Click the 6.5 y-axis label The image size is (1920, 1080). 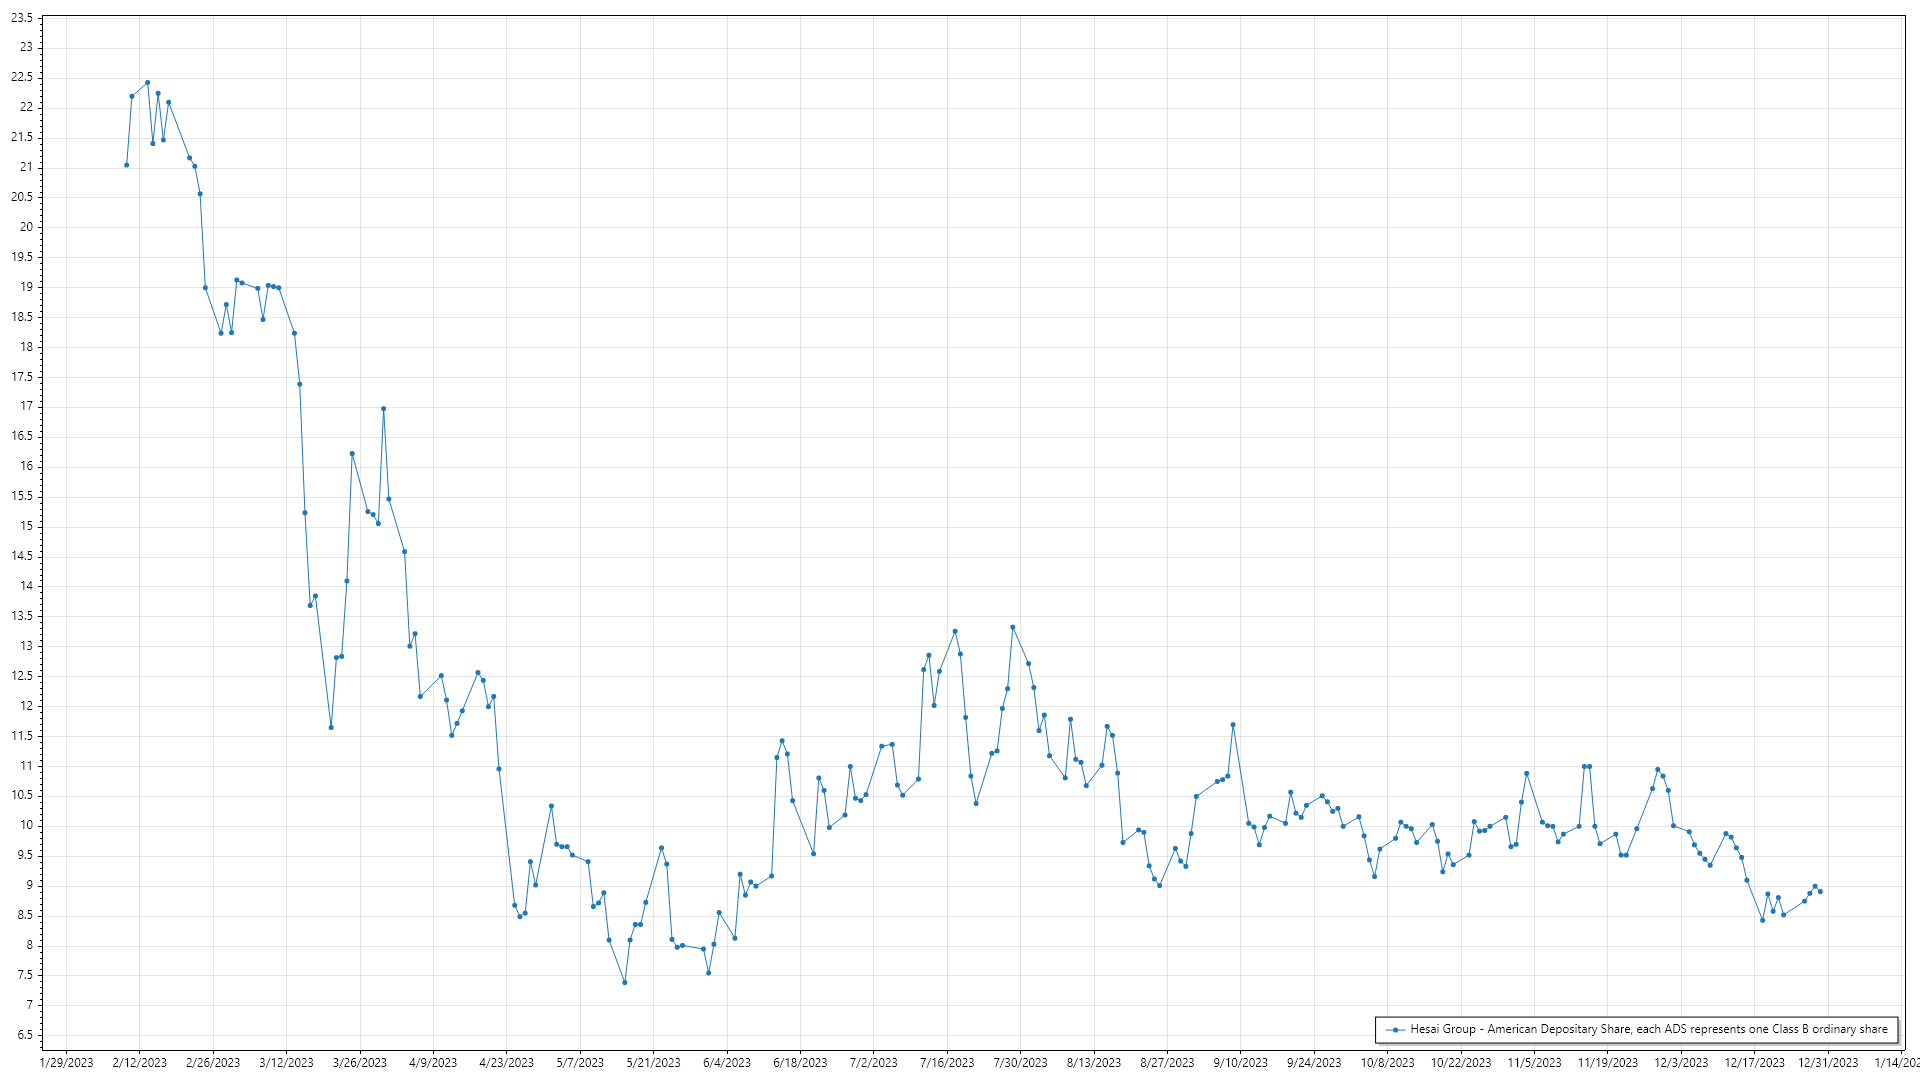(25, 1035)
